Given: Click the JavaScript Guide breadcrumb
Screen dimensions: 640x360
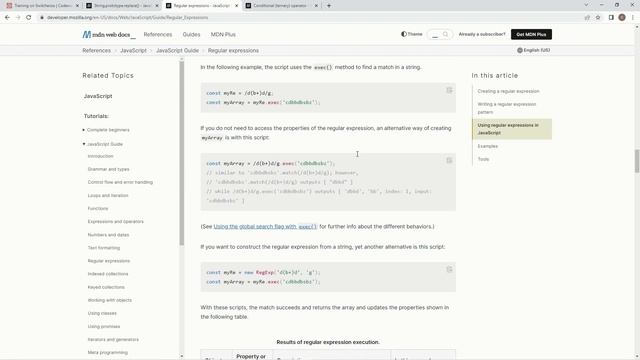Looking at the screenshot, I should coord(177,51).
